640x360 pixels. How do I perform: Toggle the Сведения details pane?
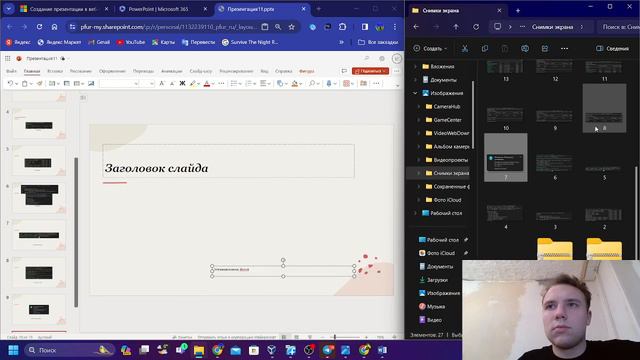tap(612, 49)
